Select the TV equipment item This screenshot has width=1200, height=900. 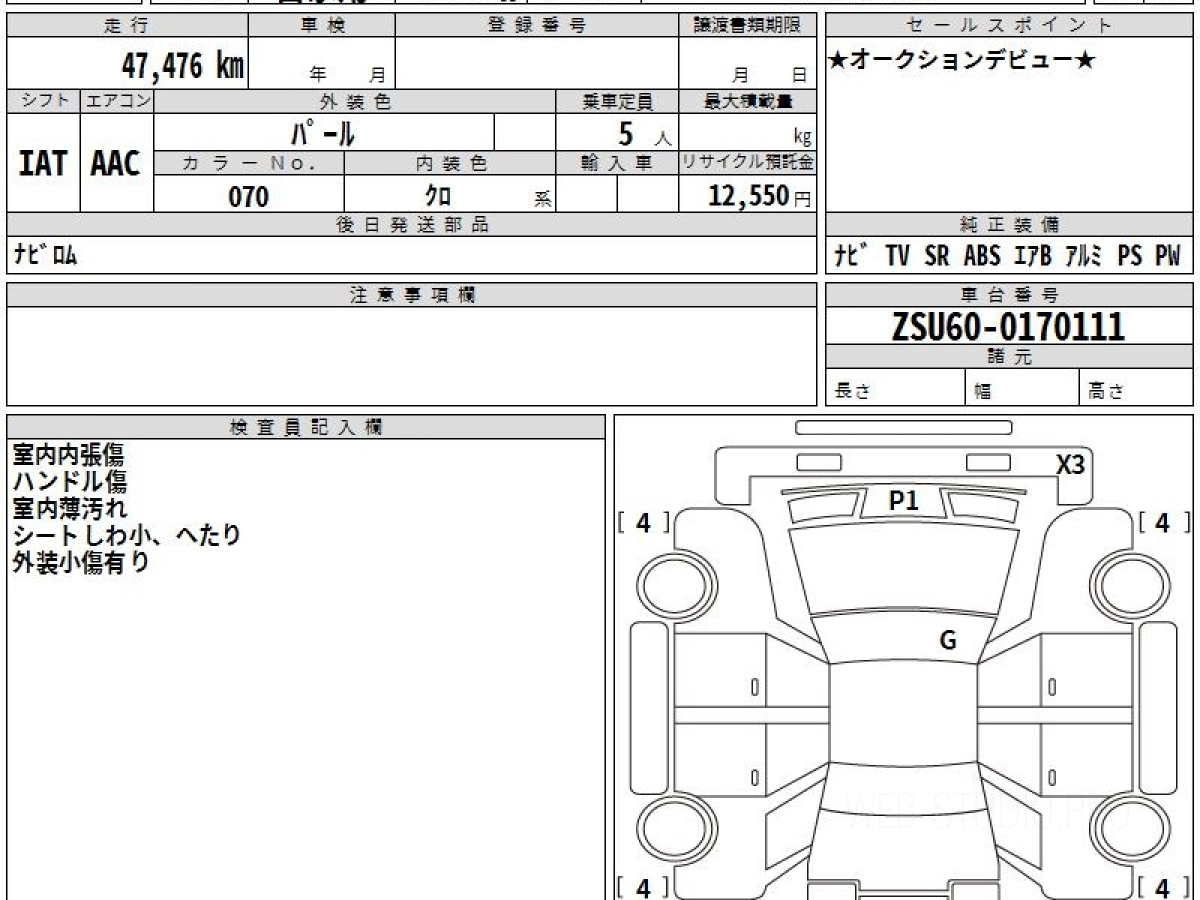click(897, 256)
